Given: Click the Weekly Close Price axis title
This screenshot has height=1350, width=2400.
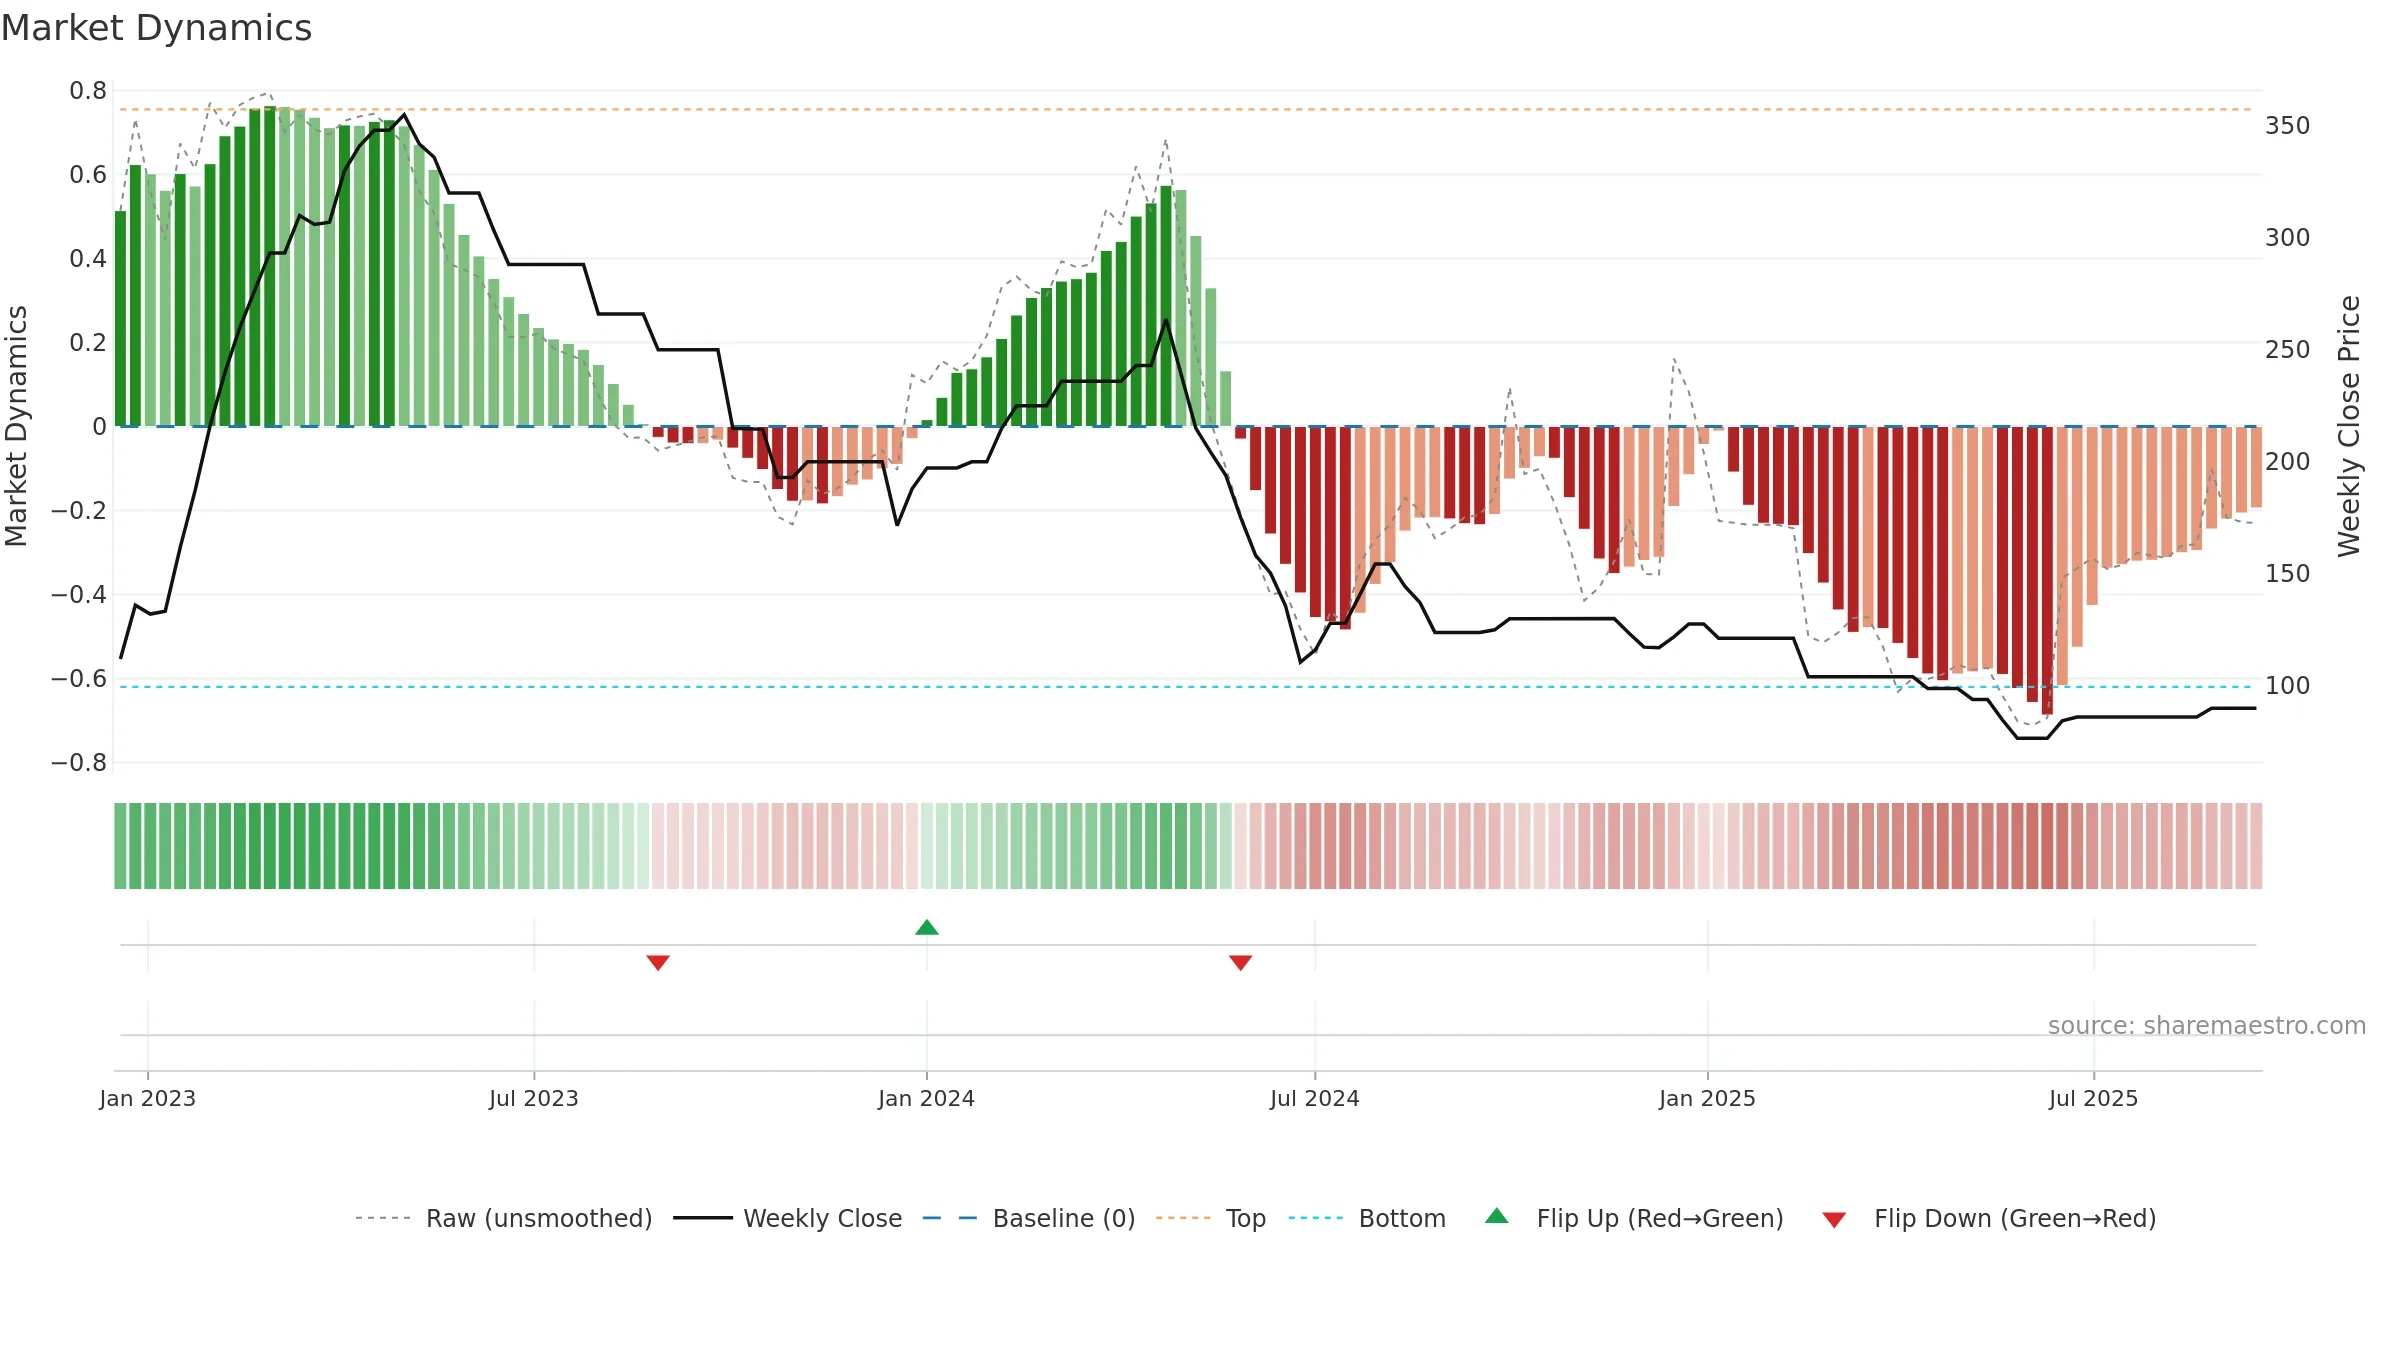Looking at the screenshot, I should [2349, 426].
